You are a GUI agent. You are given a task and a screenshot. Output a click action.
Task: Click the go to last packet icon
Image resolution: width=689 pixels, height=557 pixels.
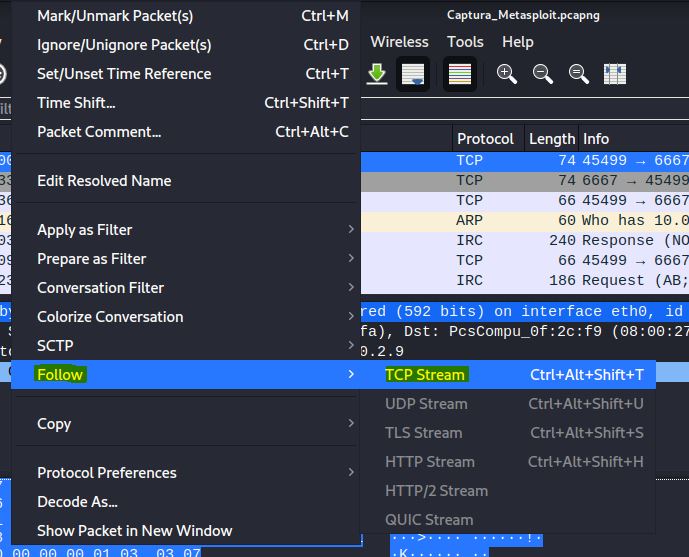[377, 75]
